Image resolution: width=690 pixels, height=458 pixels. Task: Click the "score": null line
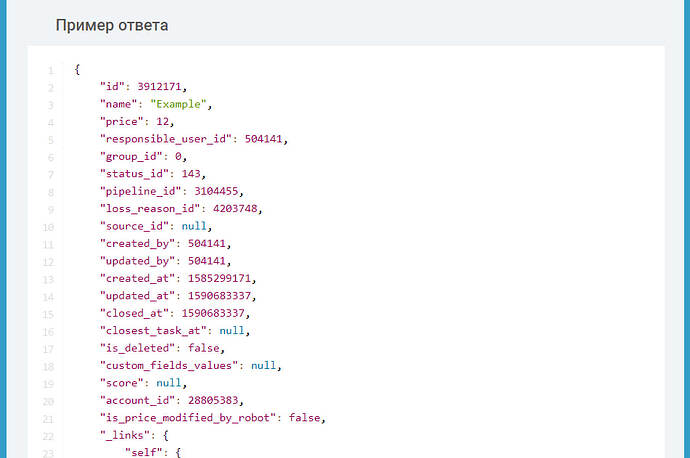point(143,383)
